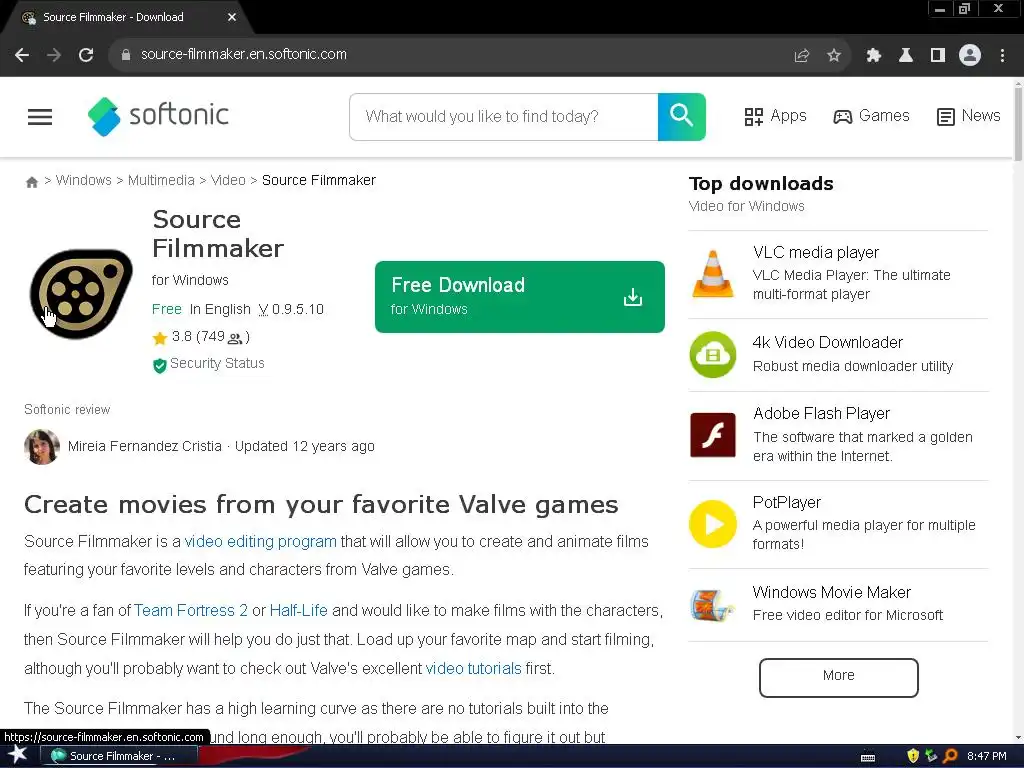Click the tray shield icon
The width and height of the screenshot is (1024, 768).
[913, 756]
